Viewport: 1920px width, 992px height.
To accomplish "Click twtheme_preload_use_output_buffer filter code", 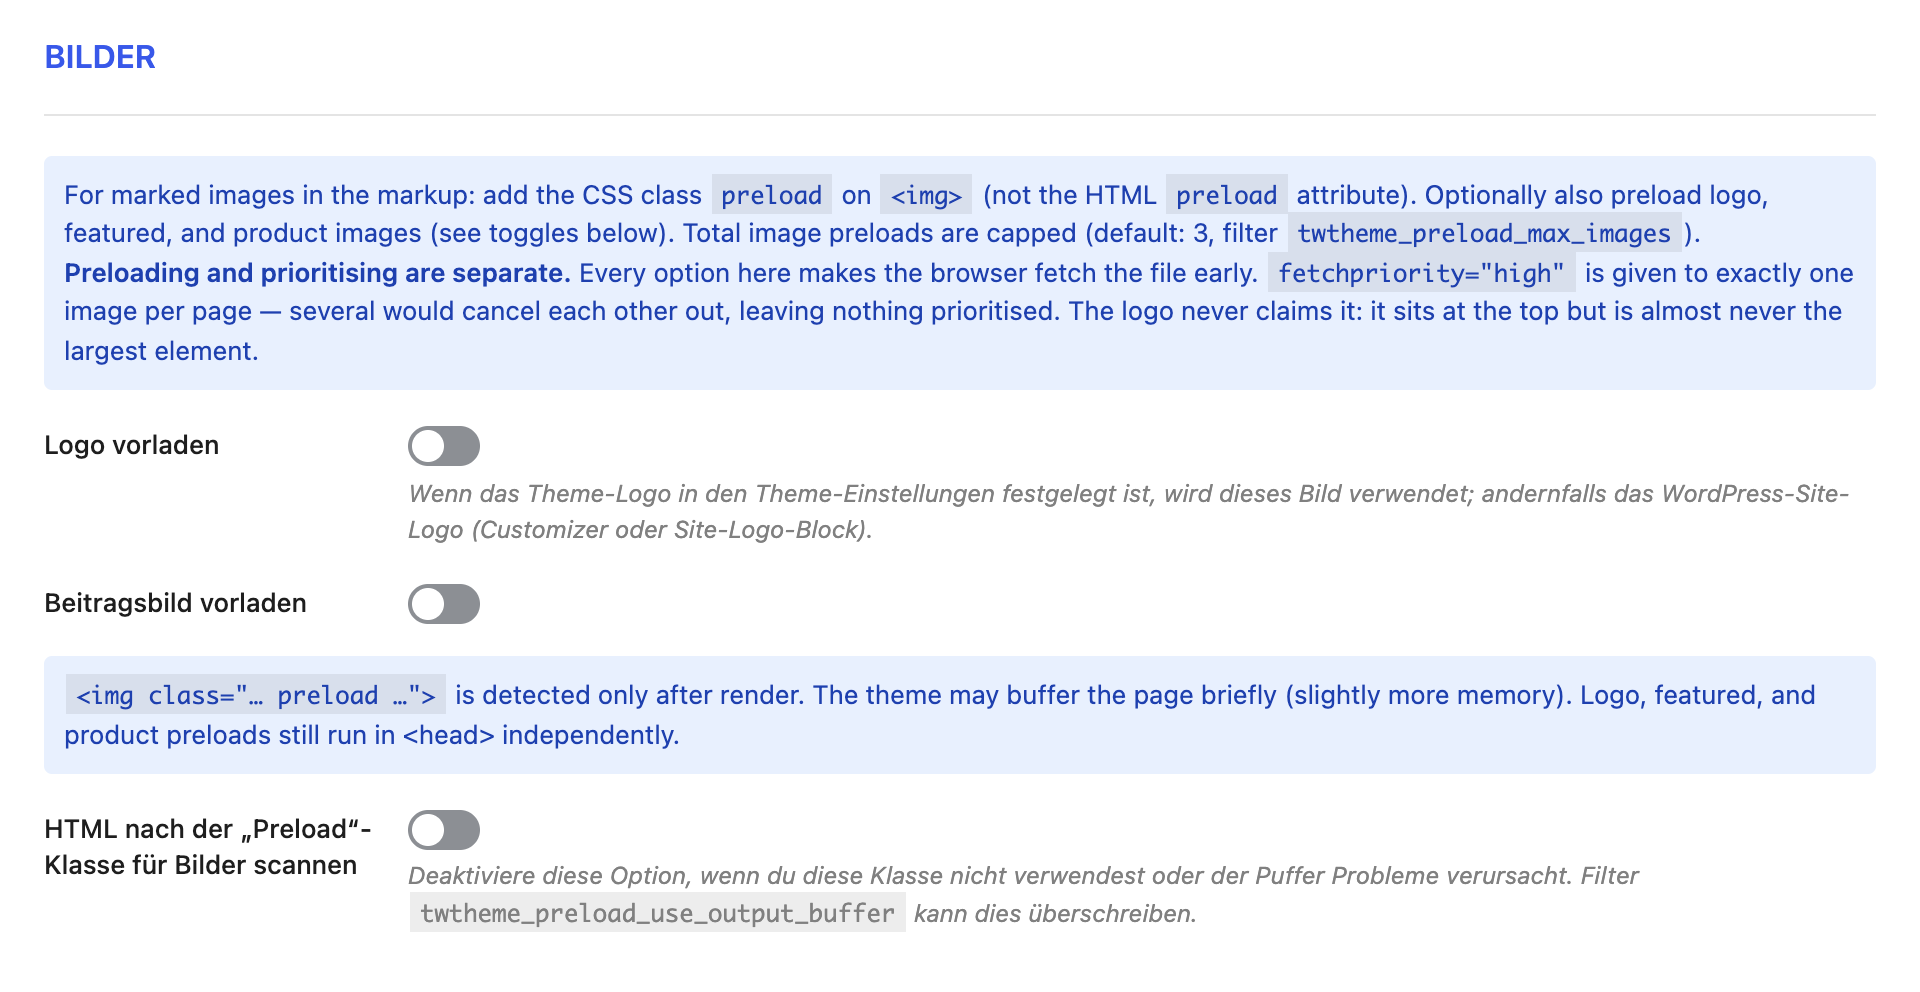I will click(x=657, y=913).
